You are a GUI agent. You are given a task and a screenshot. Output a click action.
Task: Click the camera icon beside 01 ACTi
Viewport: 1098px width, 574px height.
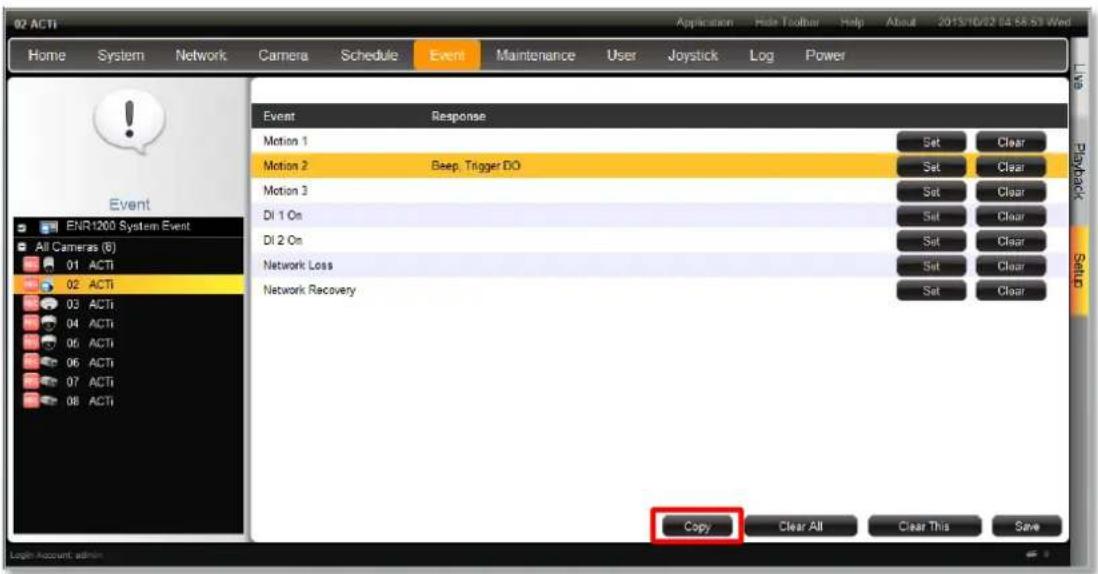pyautogui.click(x=48, y=265)
